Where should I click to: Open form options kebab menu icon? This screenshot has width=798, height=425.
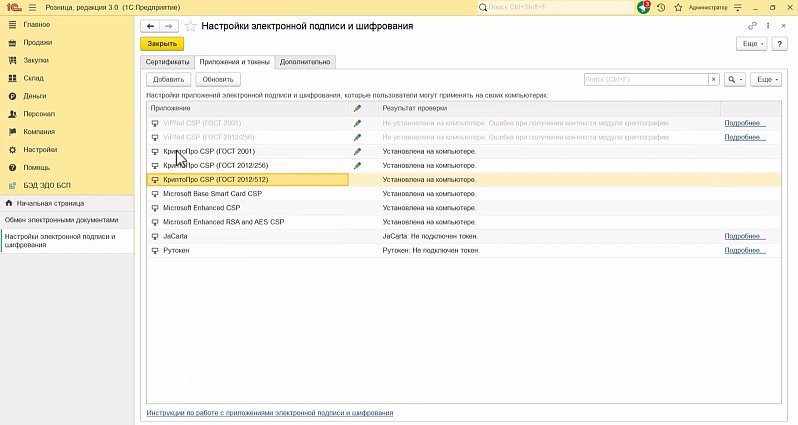768,26
